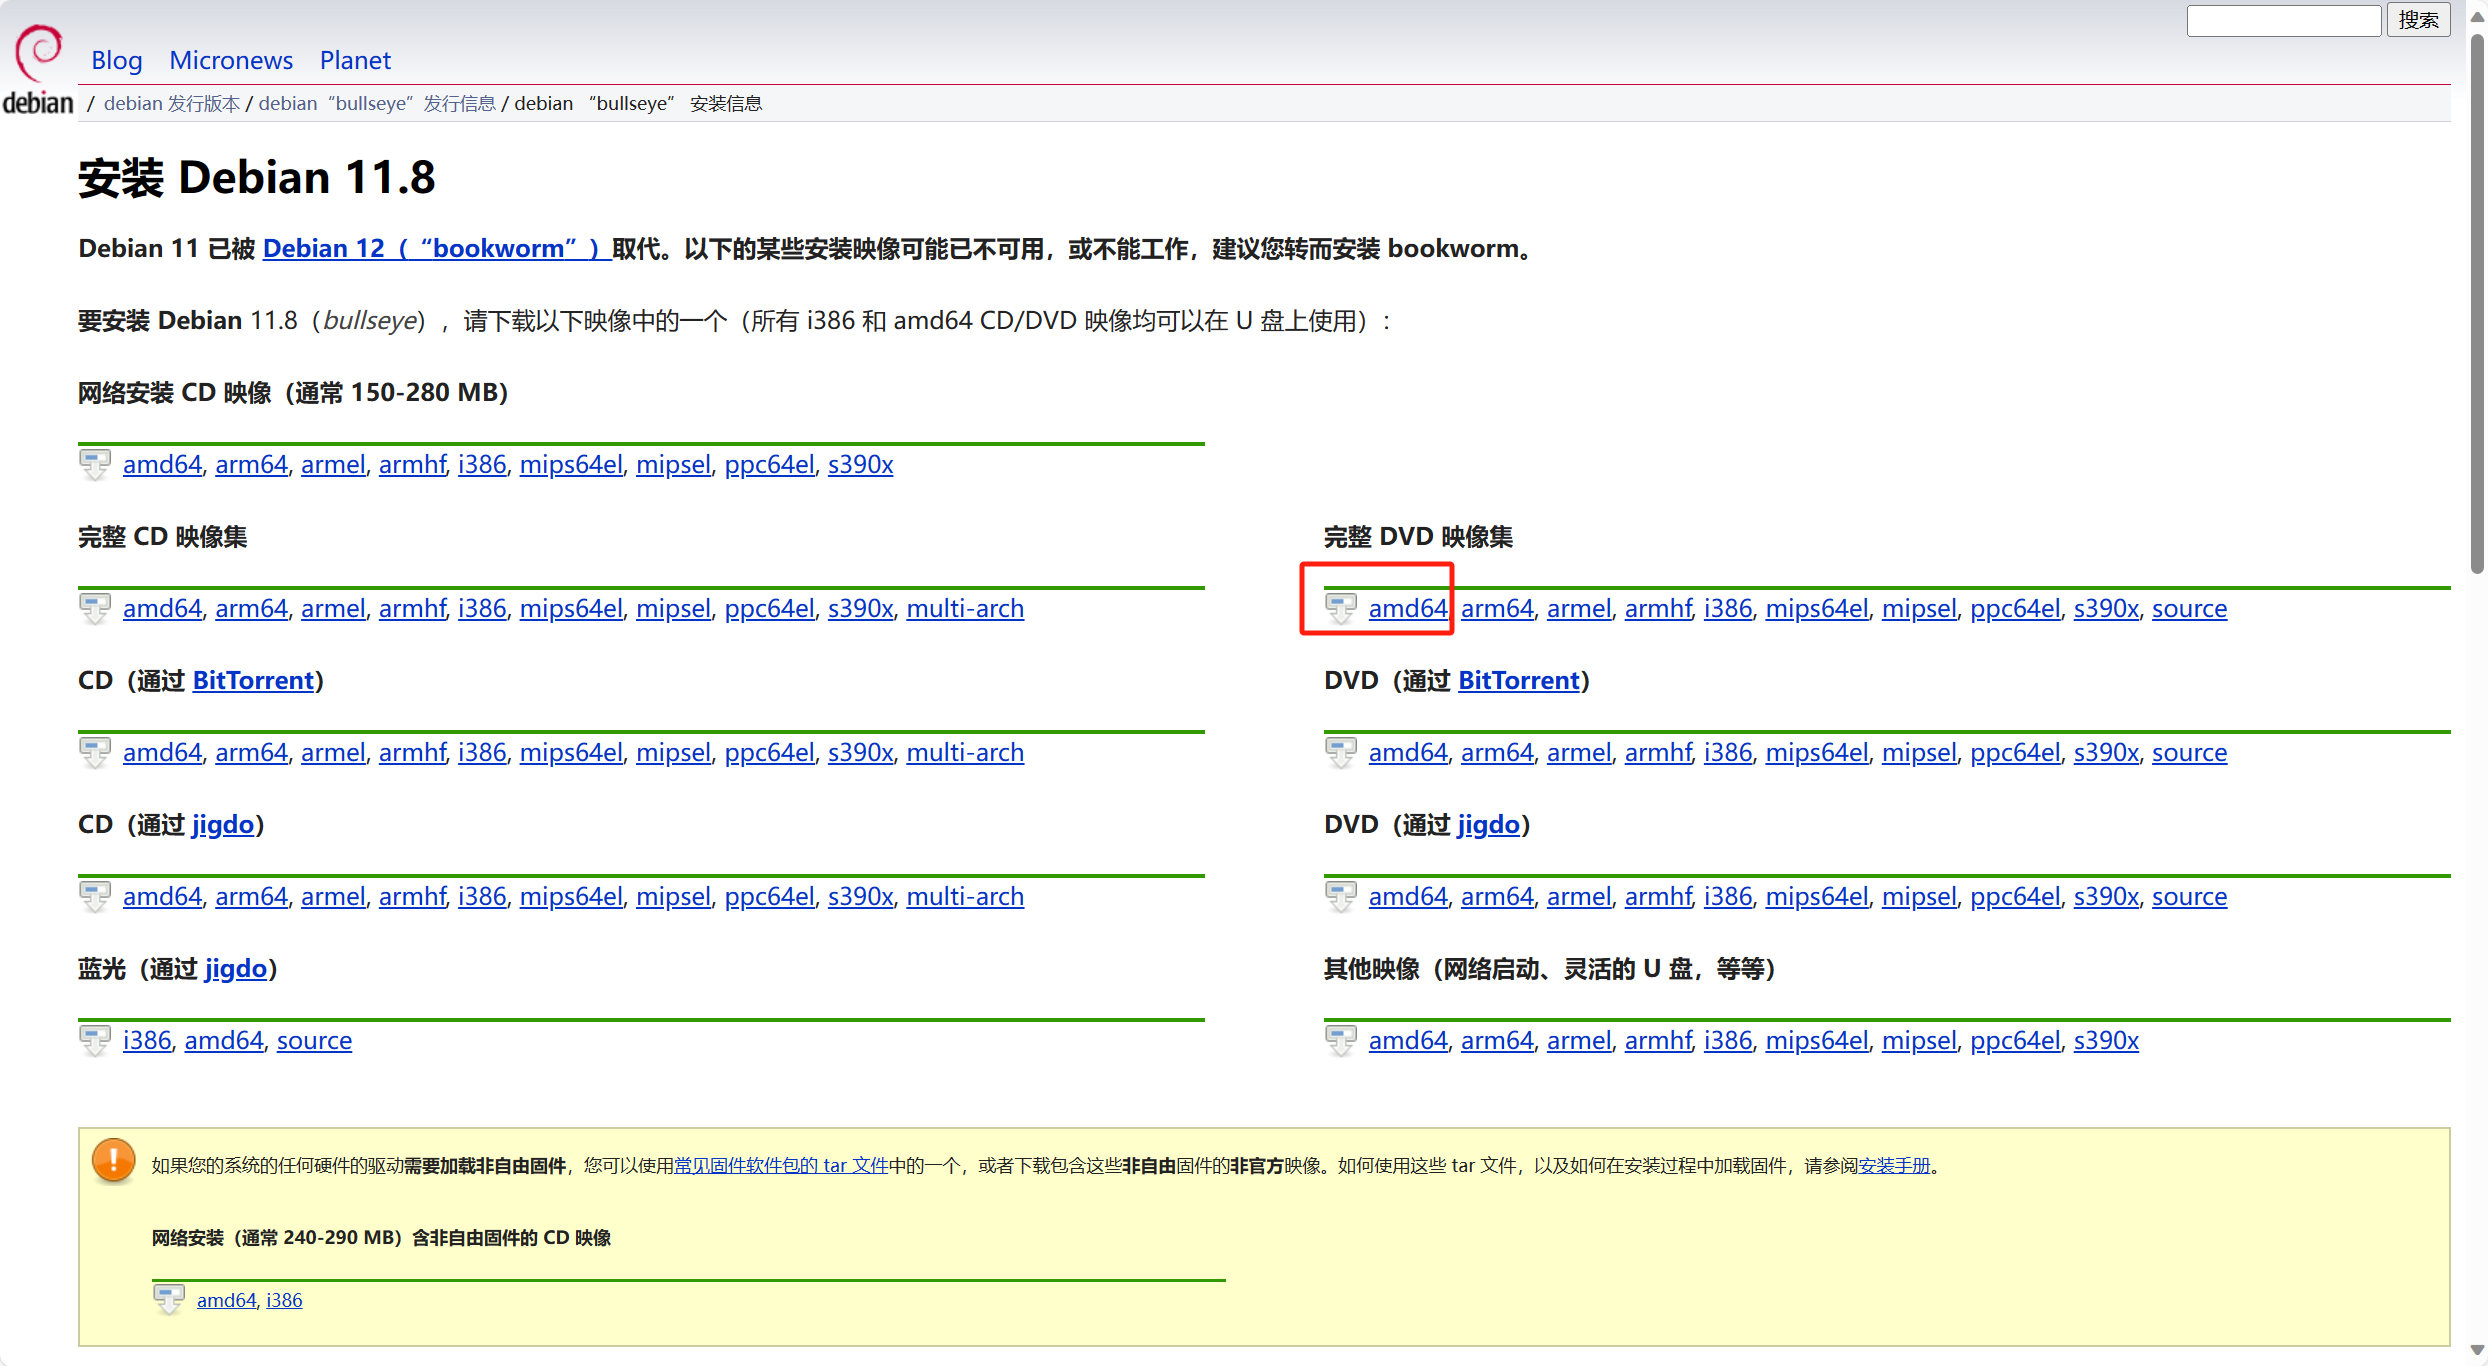Click download icon in DVD BitTorrent row

(x=1341, y=752)
